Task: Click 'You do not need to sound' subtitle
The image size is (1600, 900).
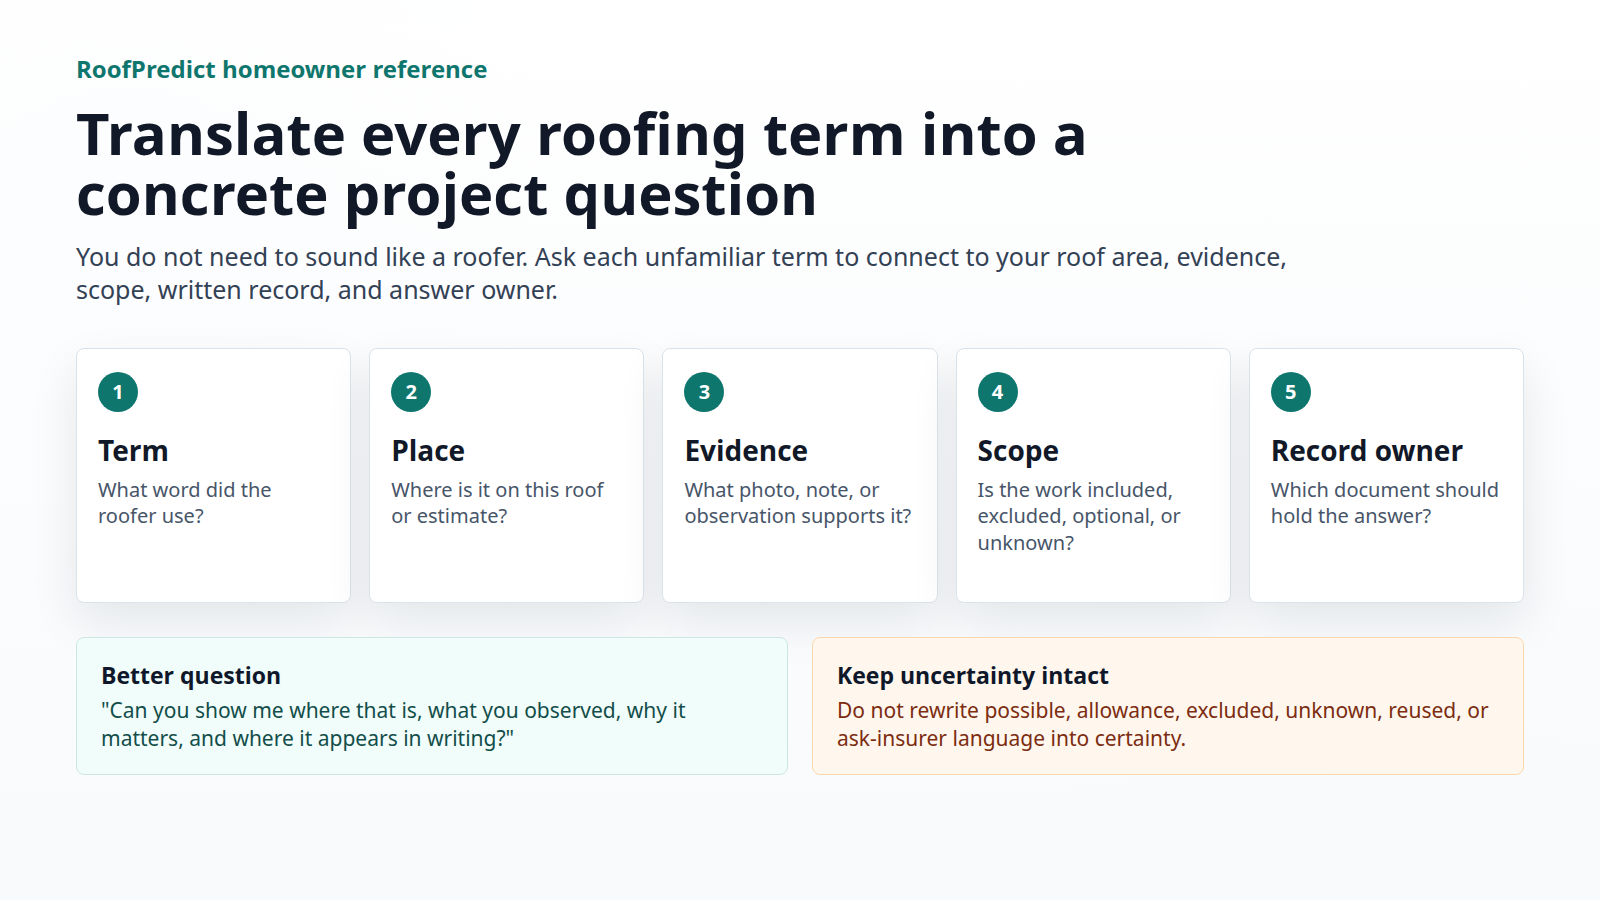Action: point(681,273)
